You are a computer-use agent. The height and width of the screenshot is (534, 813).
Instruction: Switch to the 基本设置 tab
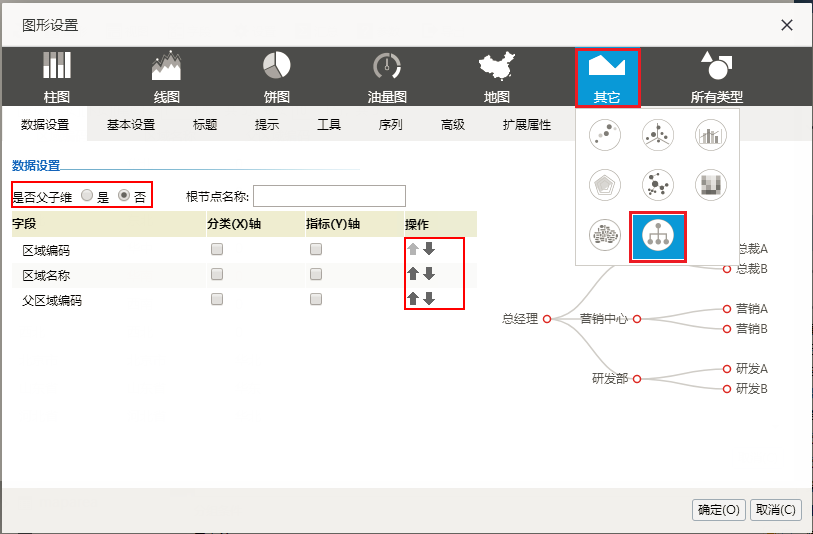tap(131, 124)
